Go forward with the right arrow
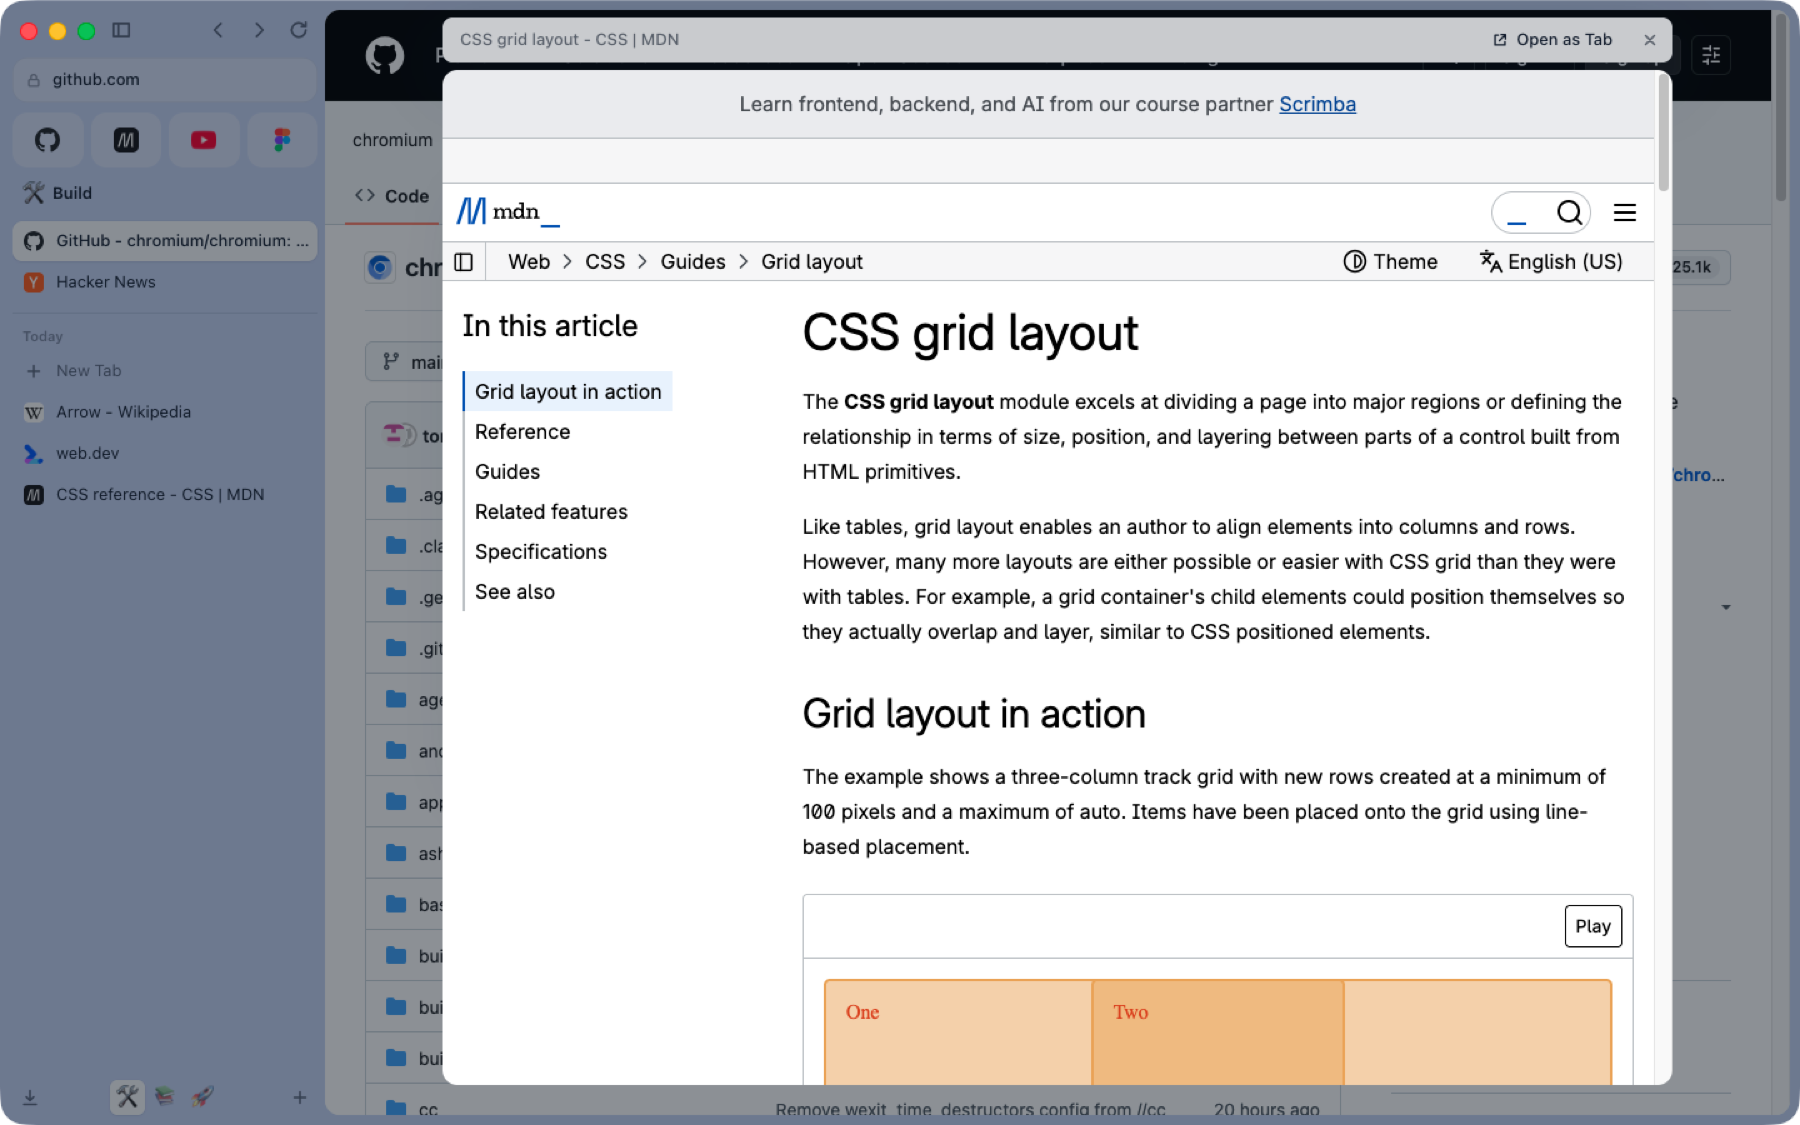1800x1125 pixels. [x=259, y=30]
